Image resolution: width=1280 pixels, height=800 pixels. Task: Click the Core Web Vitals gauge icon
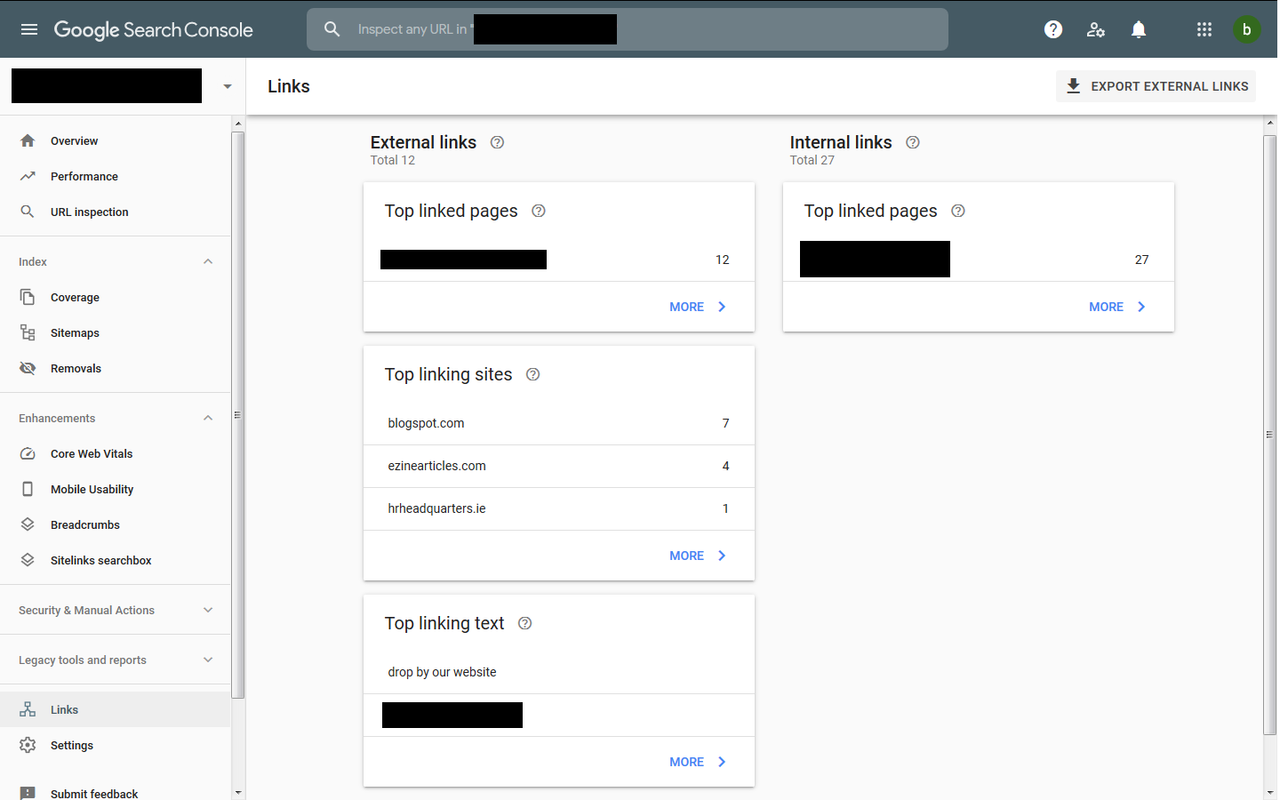[x=28, y=454]
